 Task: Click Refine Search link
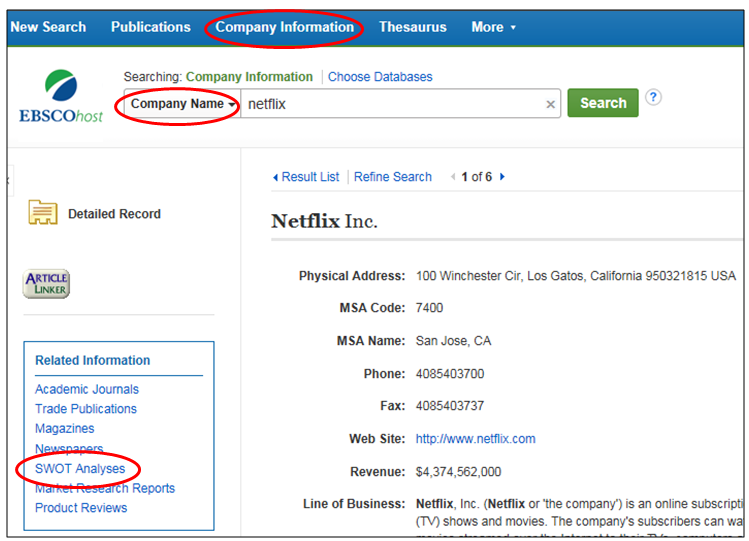click(393, 177)
